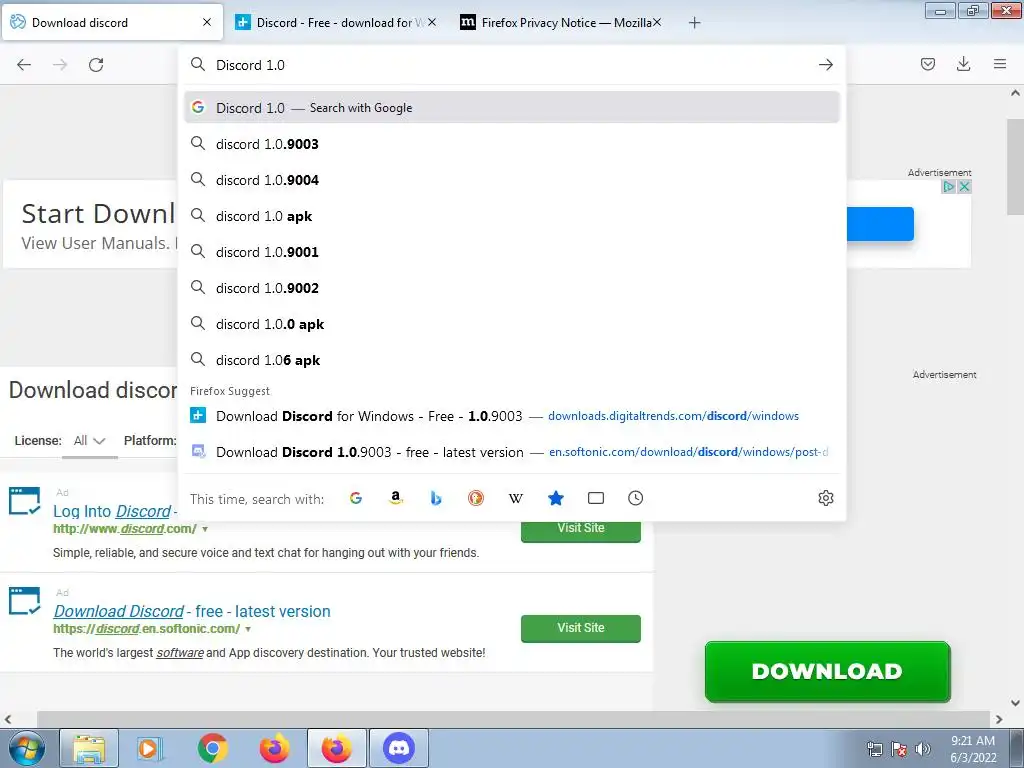The image size is (1024, 768).
Task: Open the AdChoices icon on banner ad
Action: 948,187
